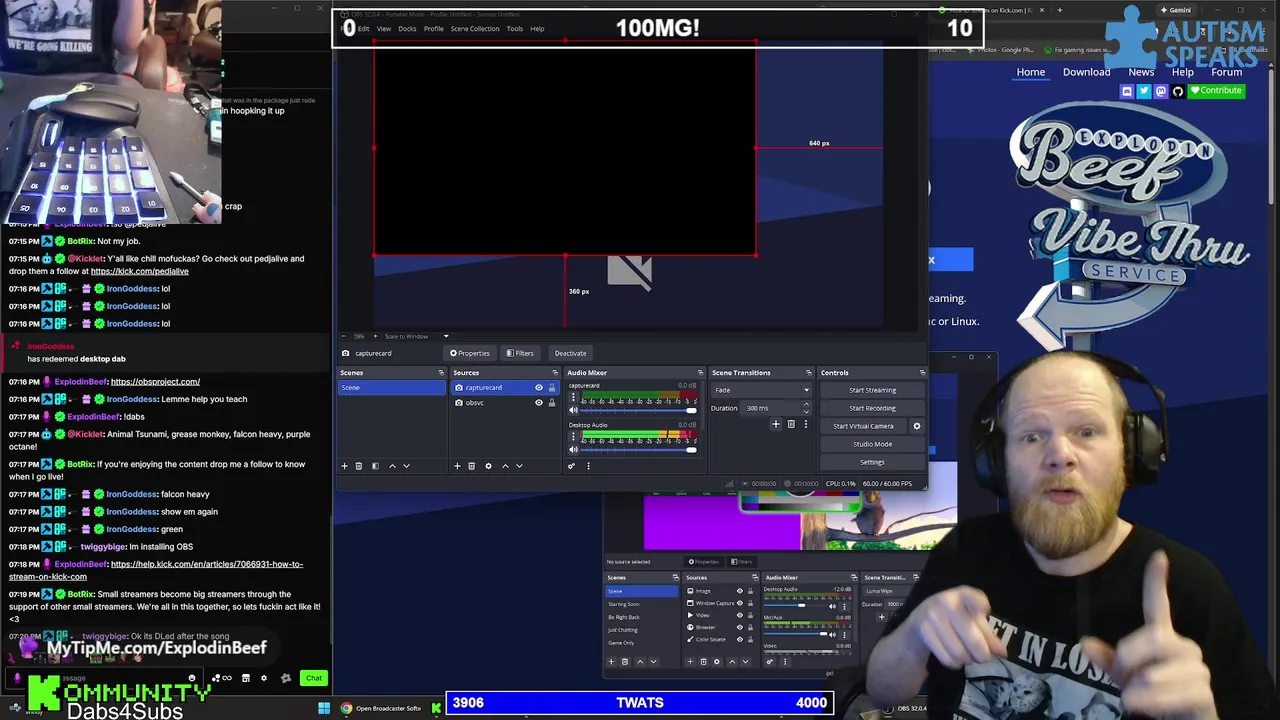Open scene filters icon in Scenes panel
The height and width of the screenshot is (720, 1280).
point(375,466)
